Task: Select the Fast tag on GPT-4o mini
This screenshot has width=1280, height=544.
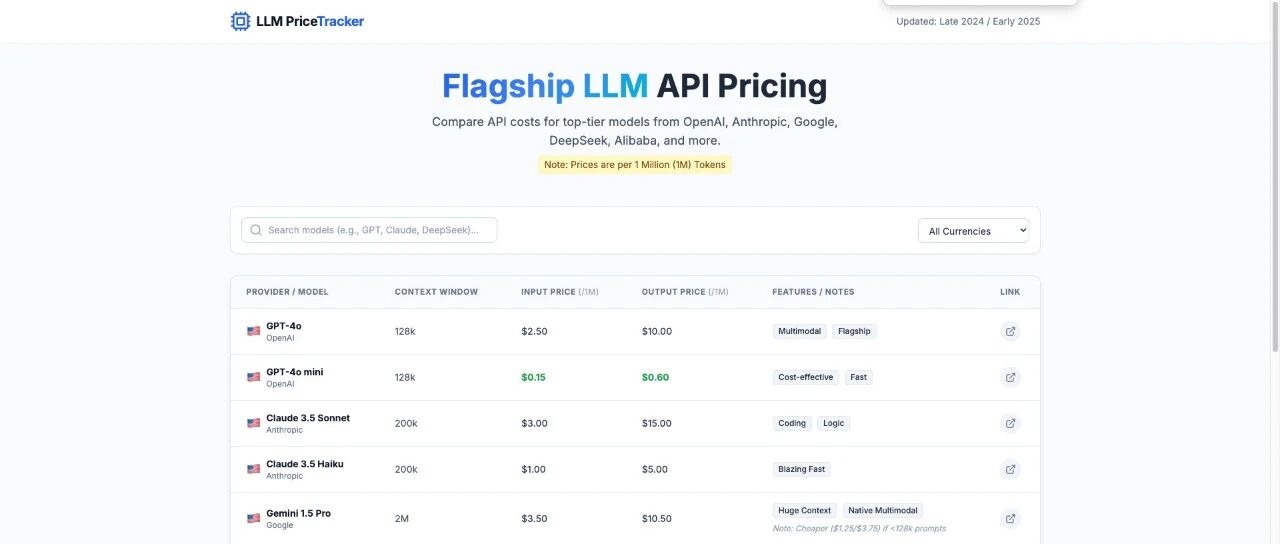Action: (859, 377)
